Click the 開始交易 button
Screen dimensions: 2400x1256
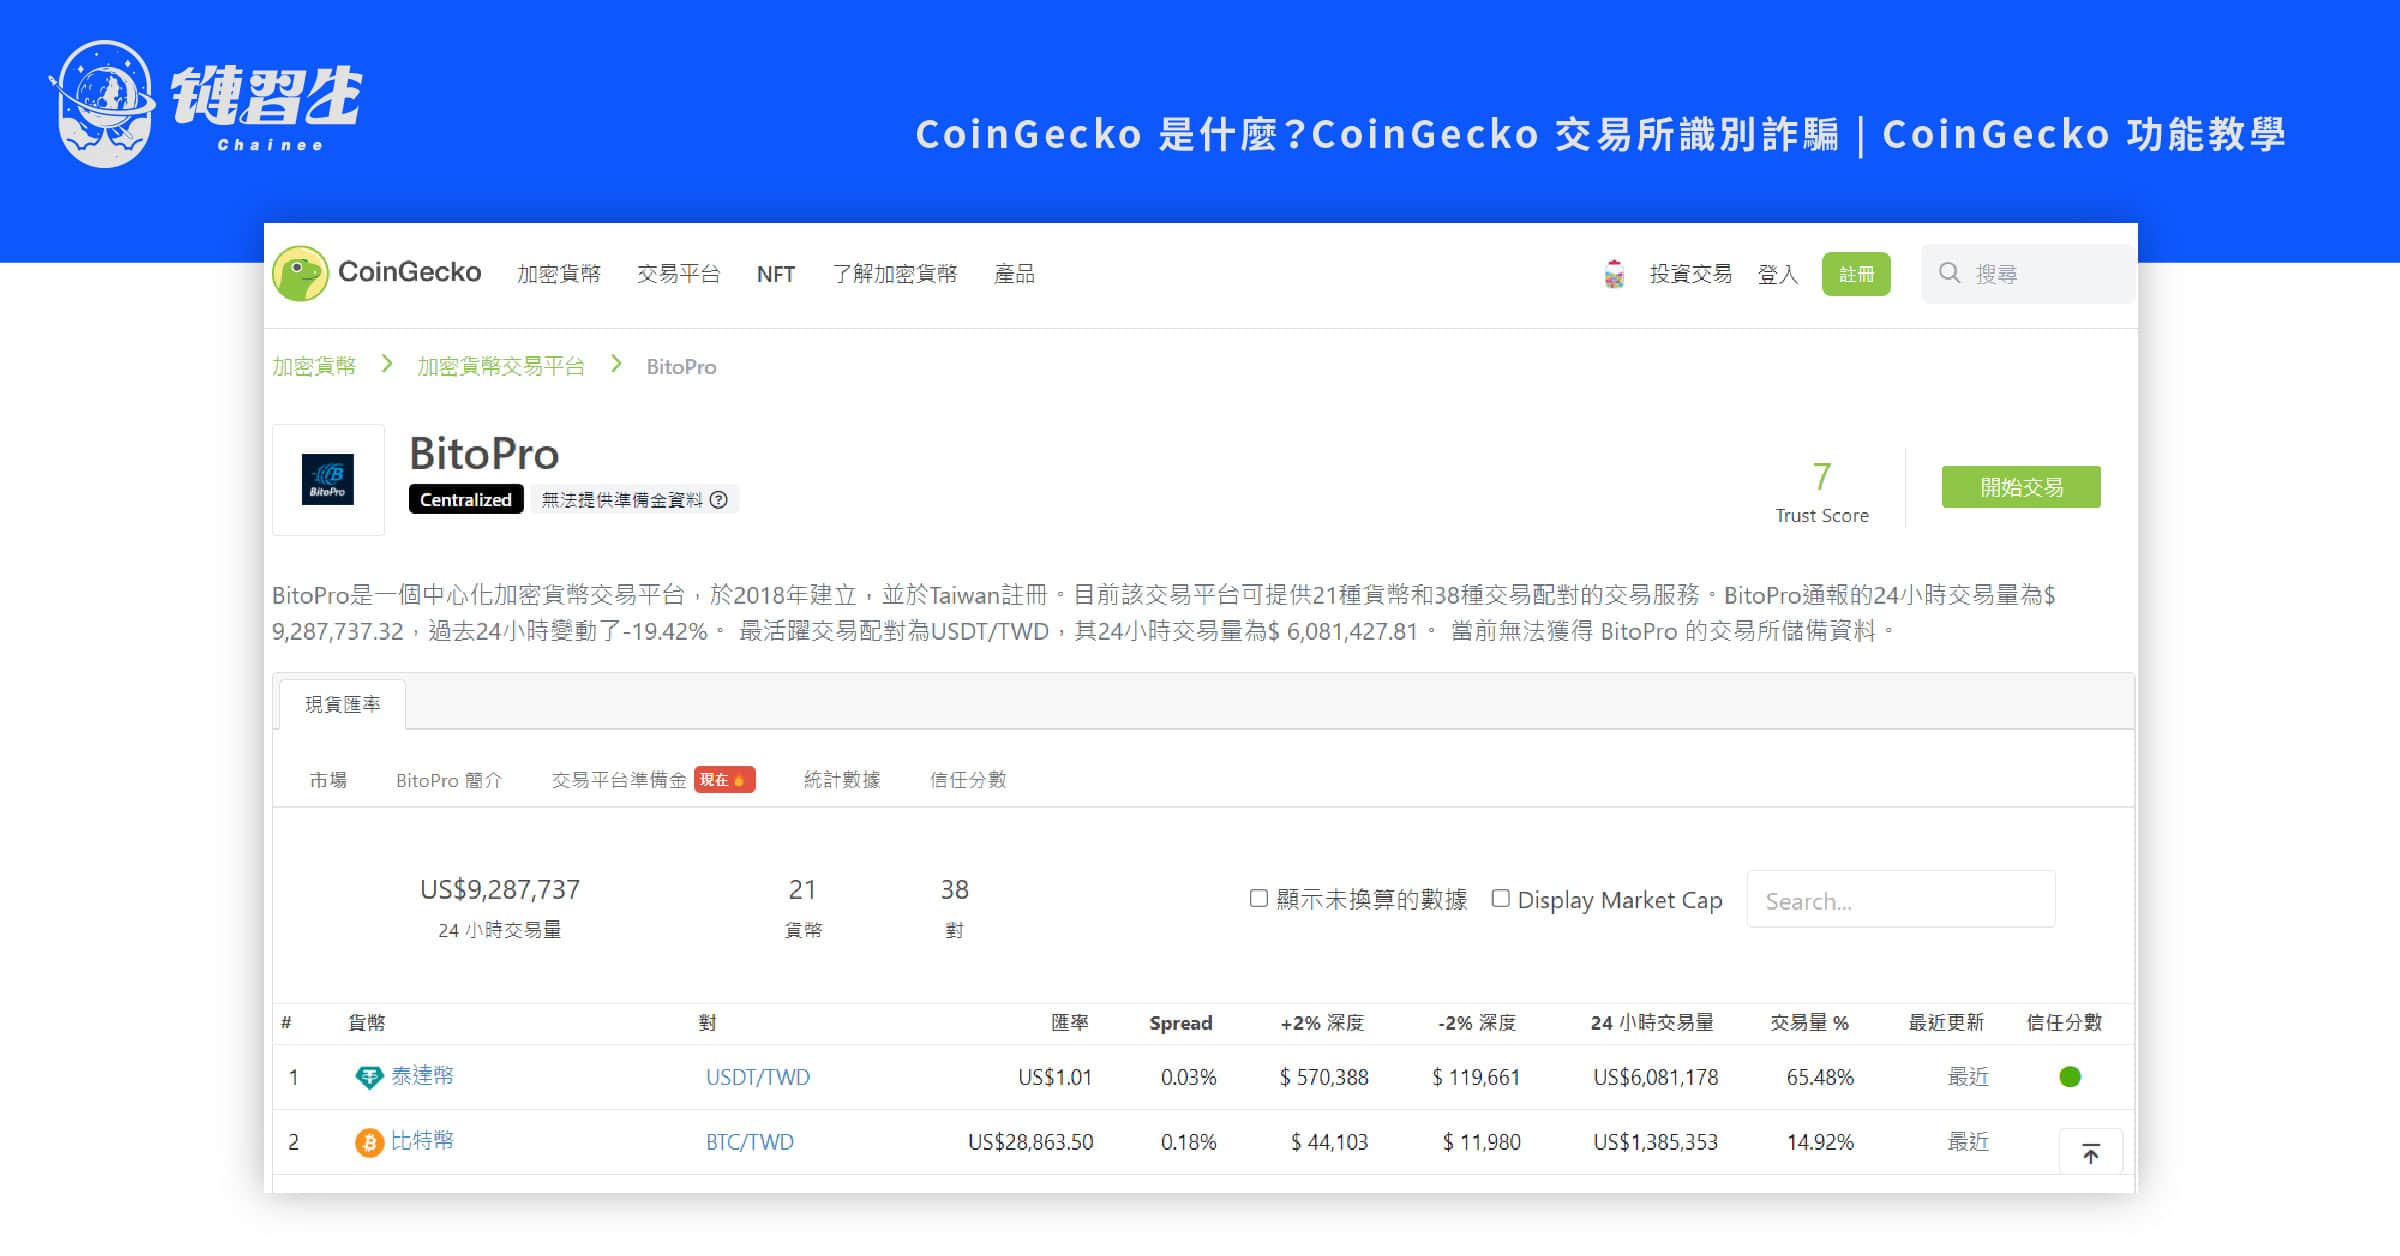(2021, 487)
